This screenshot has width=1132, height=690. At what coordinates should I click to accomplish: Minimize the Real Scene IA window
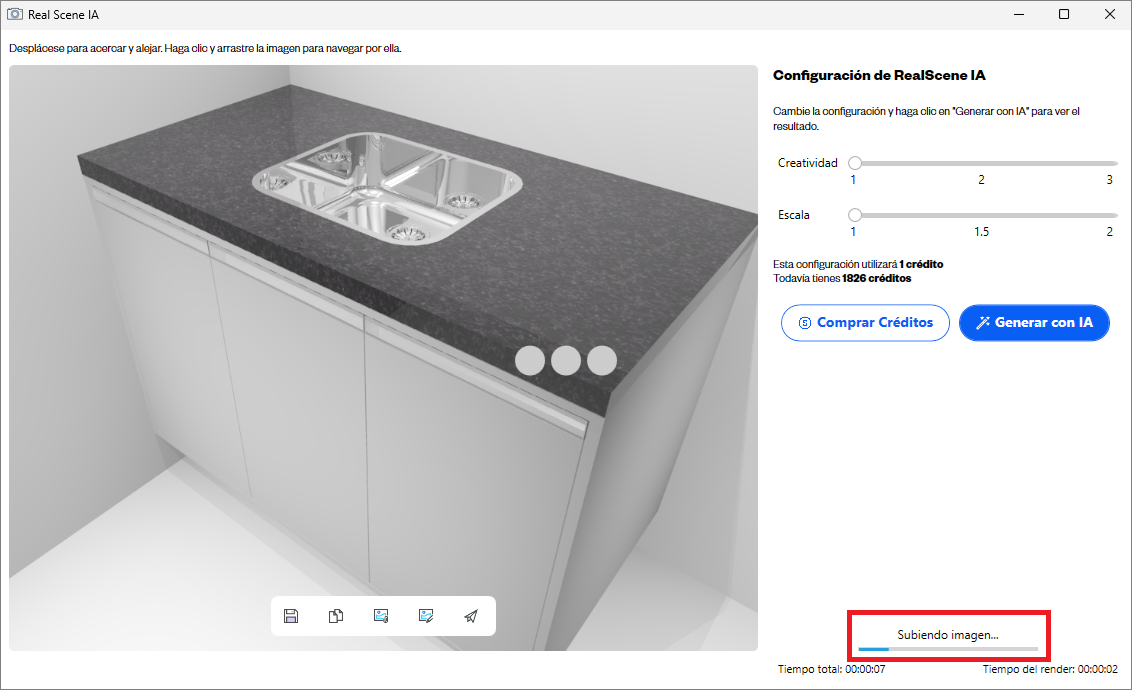(1019, 14)
